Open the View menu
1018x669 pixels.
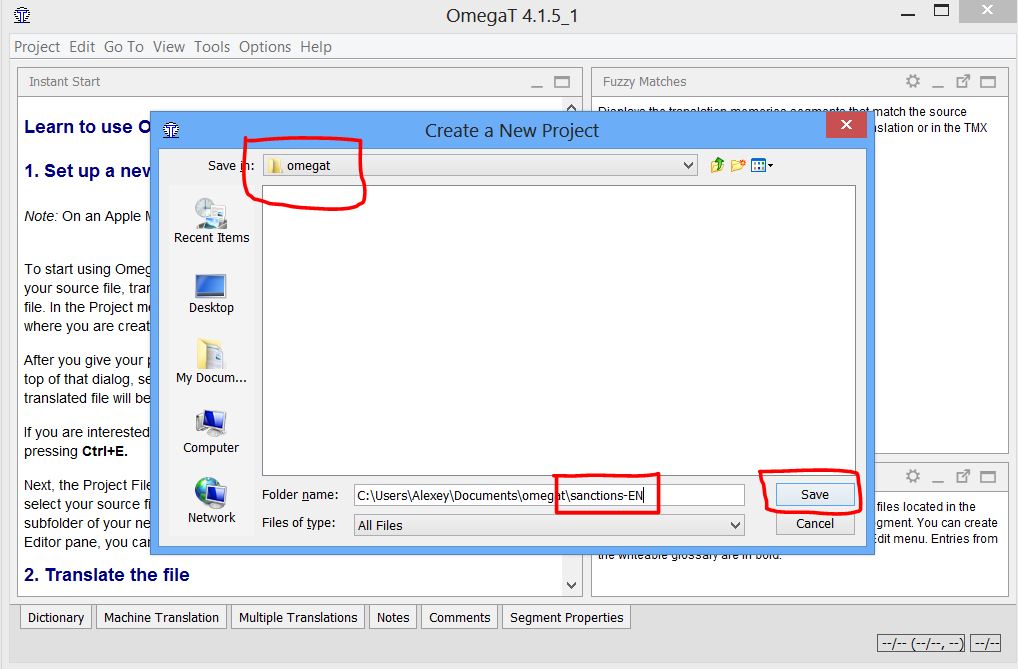pyautogui.click(x=169, y=47)
